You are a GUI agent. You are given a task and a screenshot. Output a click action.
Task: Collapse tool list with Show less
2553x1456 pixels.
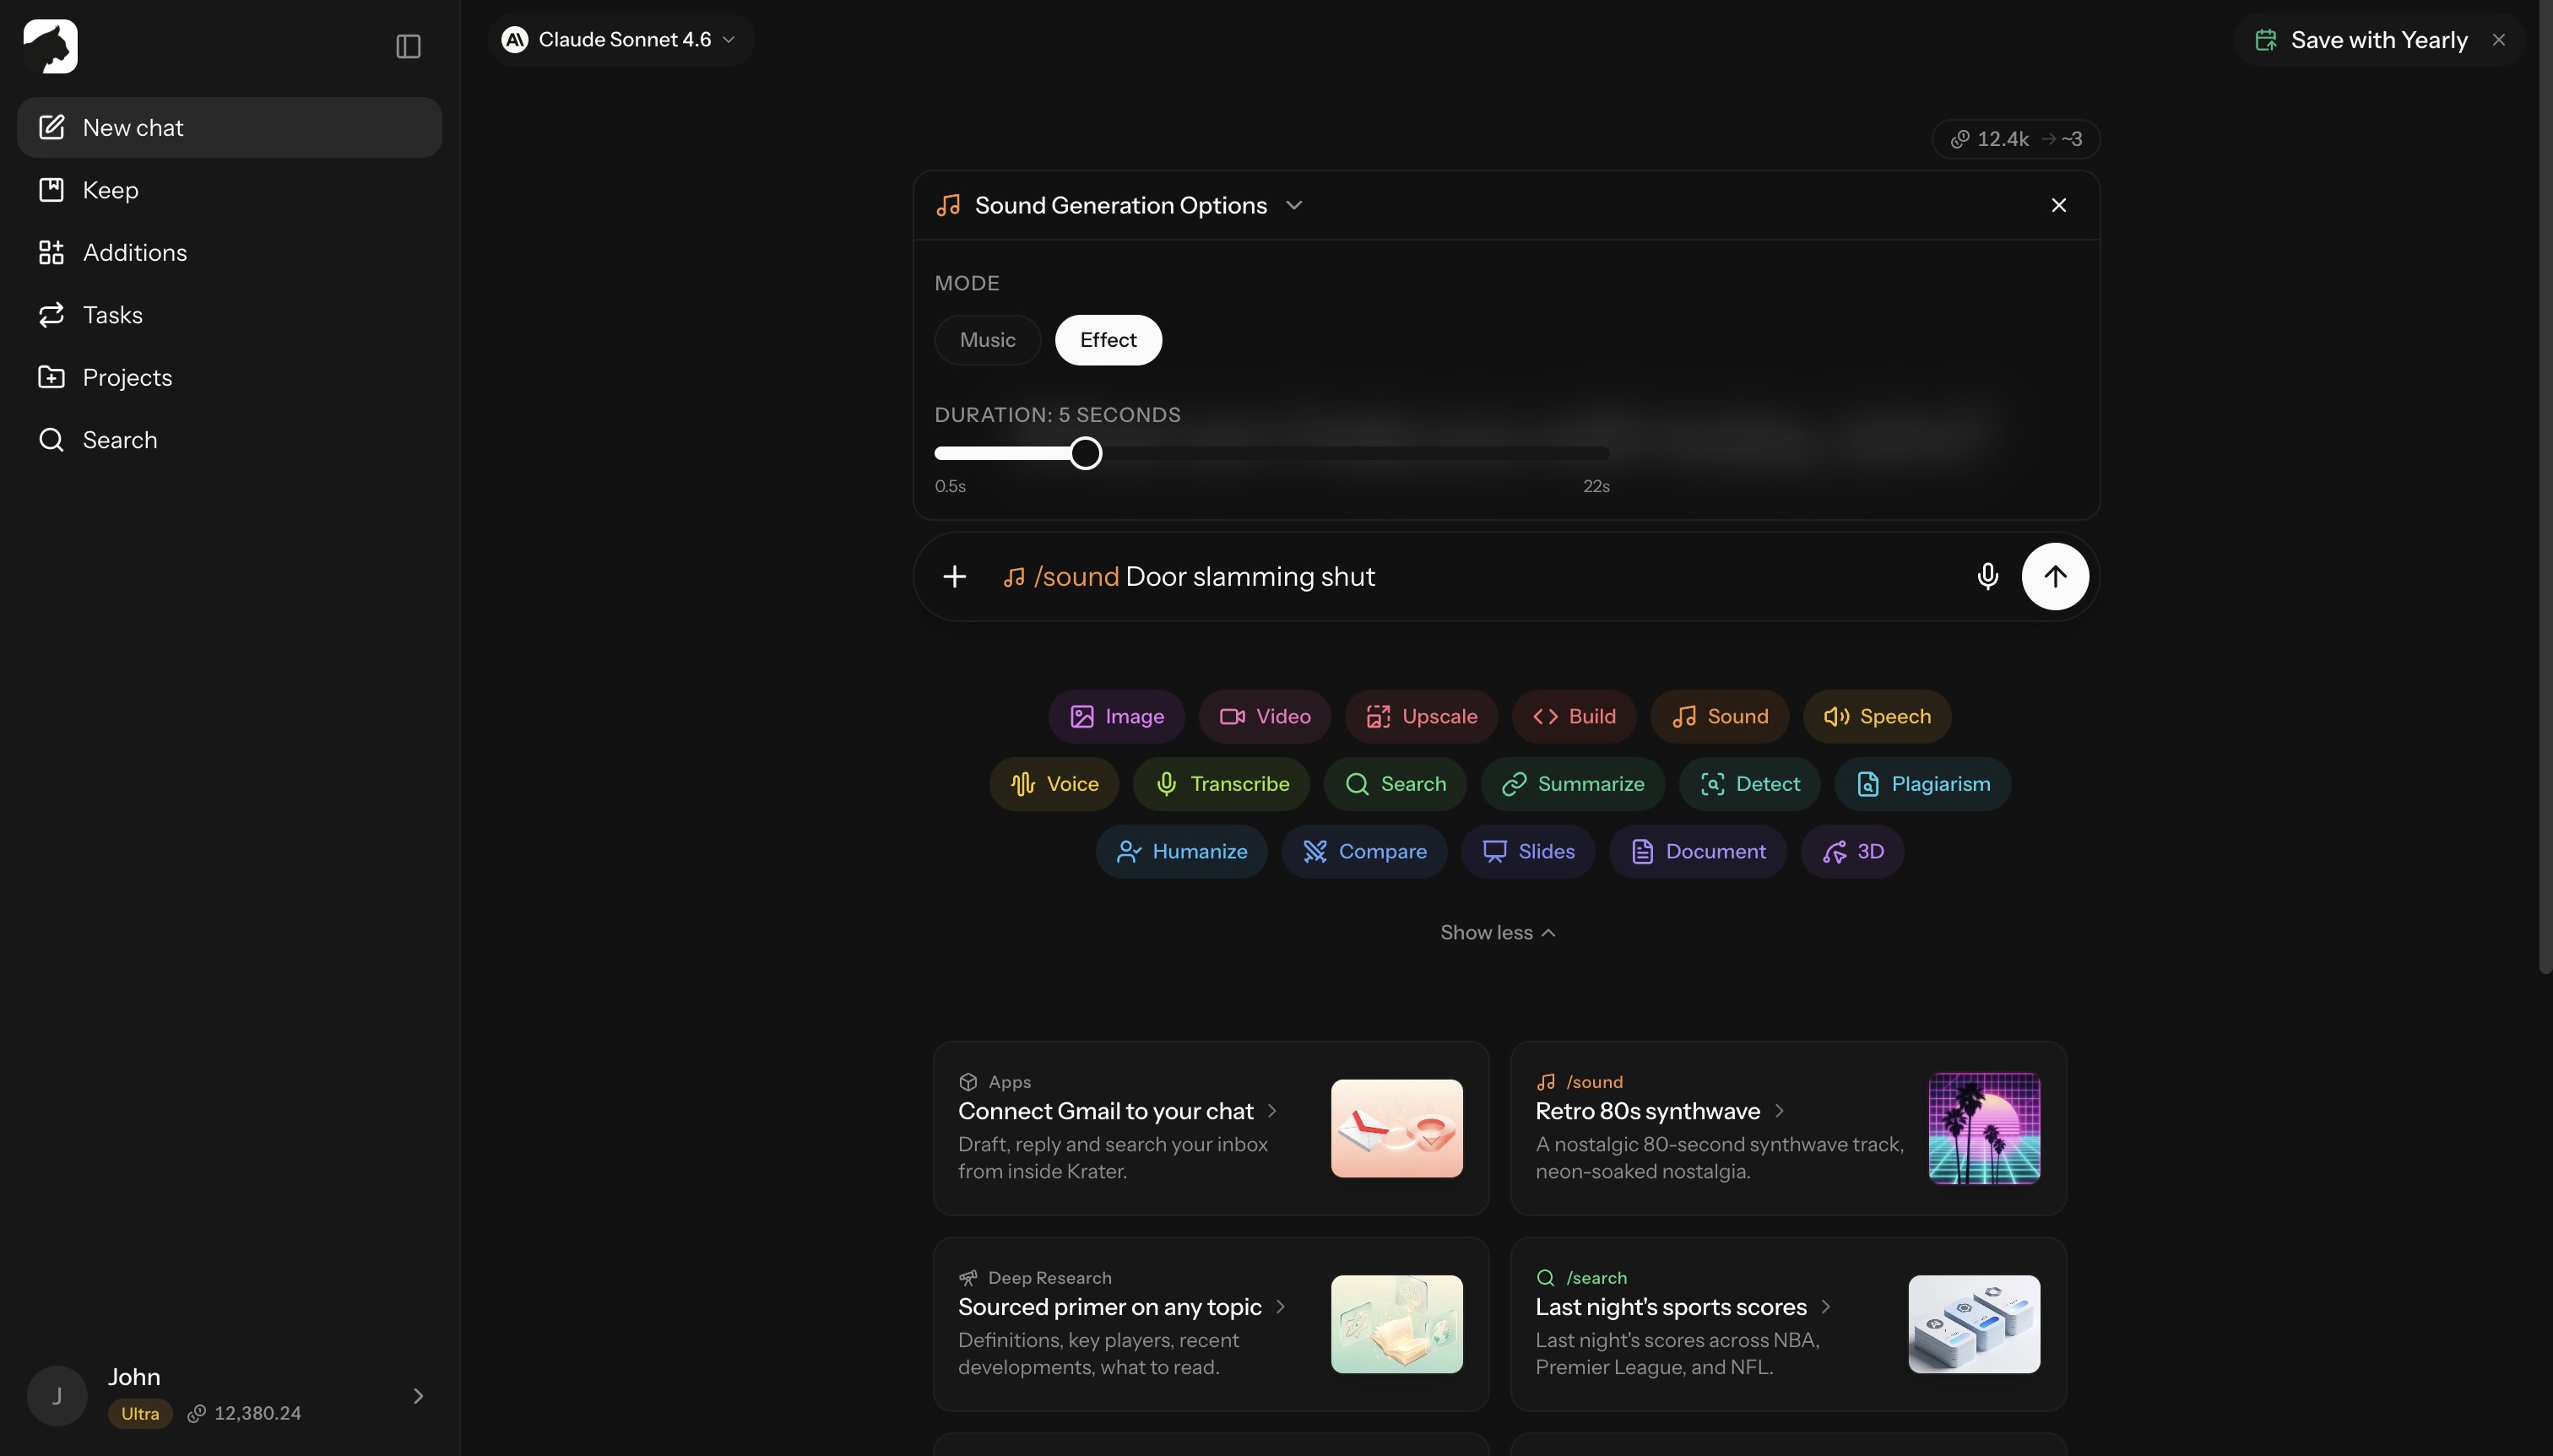(x=1497, y=932)
